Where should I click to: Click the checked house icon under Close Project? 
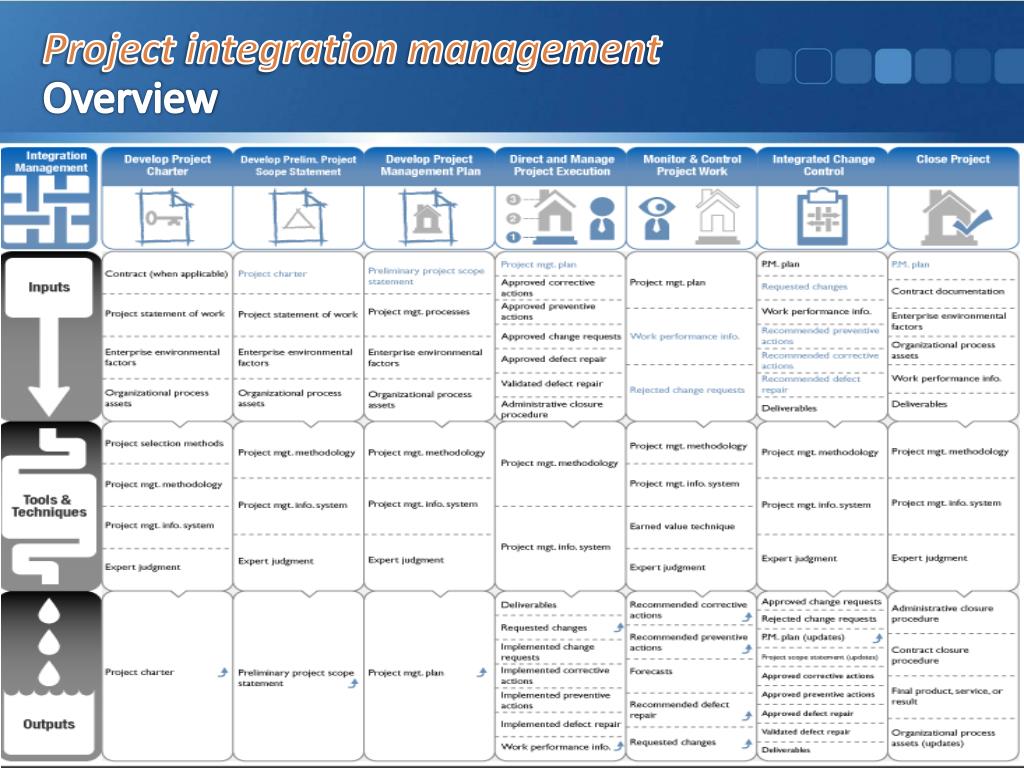pyautogui.click(x=955, y=217)
